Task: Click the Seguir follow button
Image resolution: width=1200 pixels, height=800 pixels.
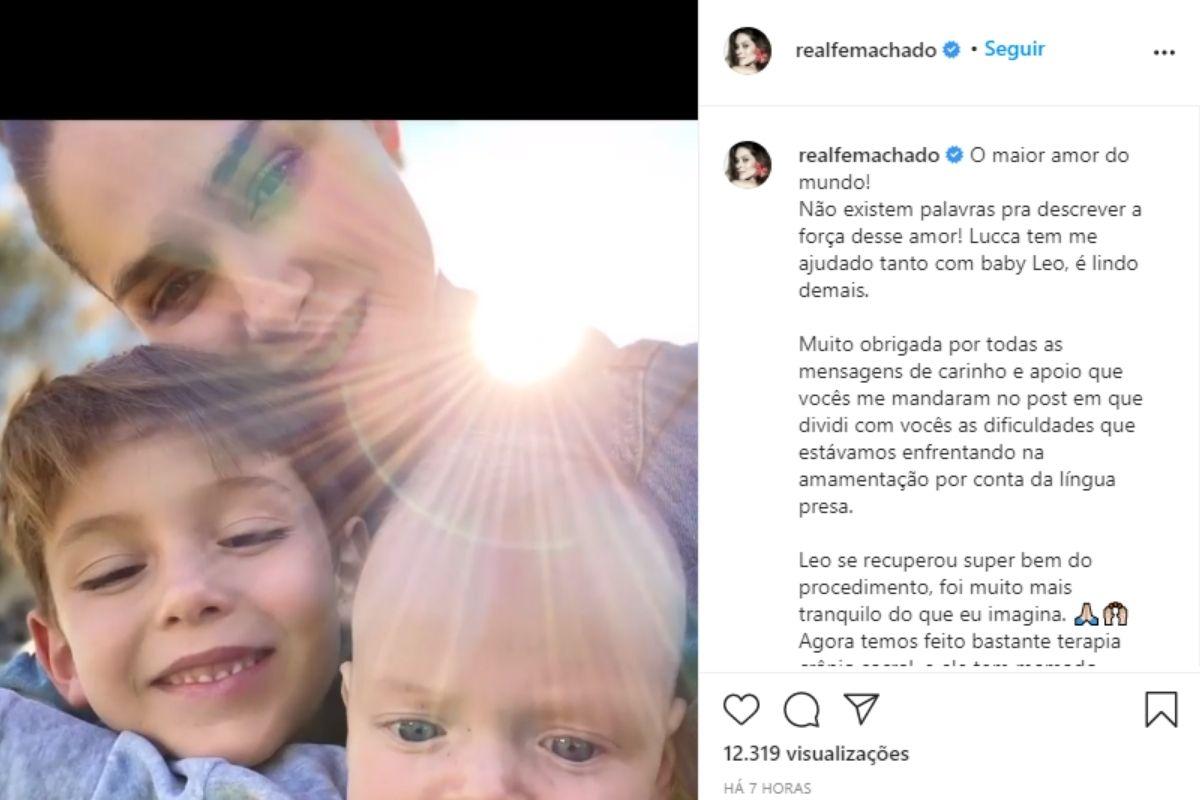Action: (1014, 49)
